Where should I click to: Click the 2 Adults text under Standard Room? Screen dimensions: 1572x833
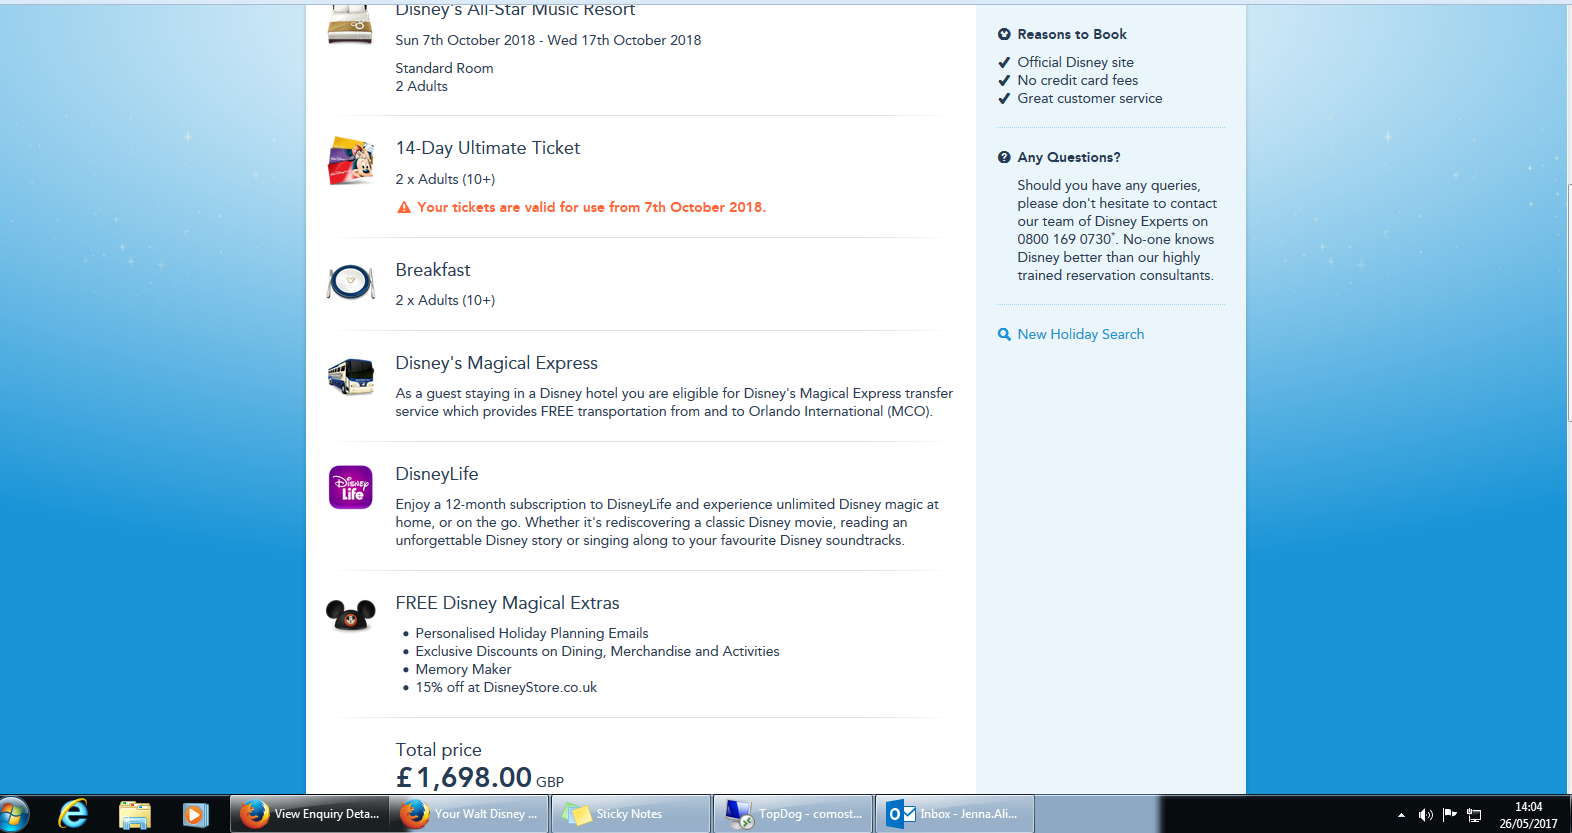421,86
